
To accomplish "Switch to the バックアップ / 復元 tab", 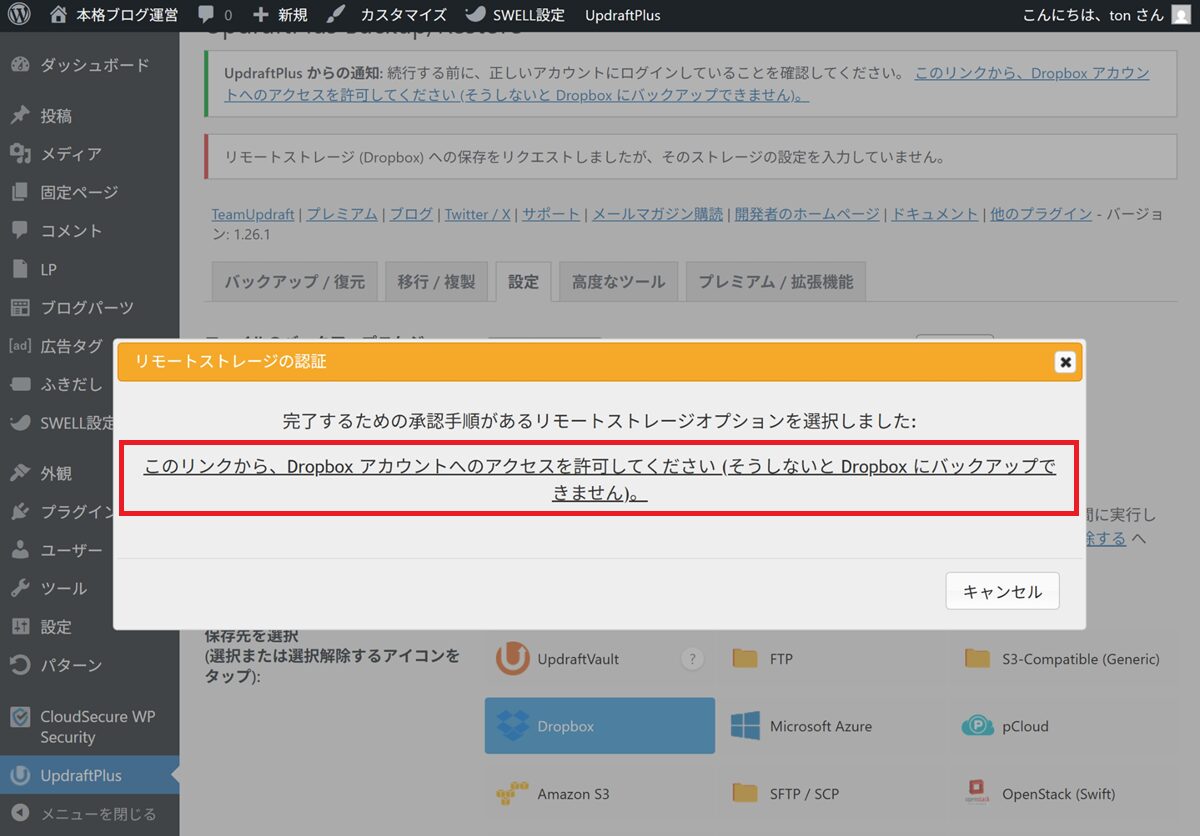I will [x=294, y=282].
